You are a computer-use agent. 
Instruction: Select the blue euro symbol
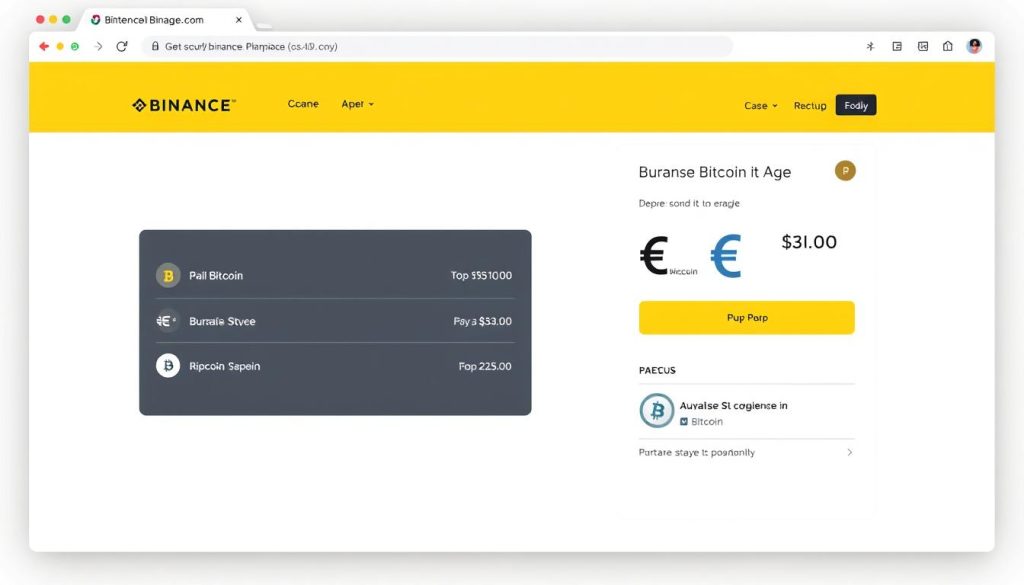[x=726, y=256]
